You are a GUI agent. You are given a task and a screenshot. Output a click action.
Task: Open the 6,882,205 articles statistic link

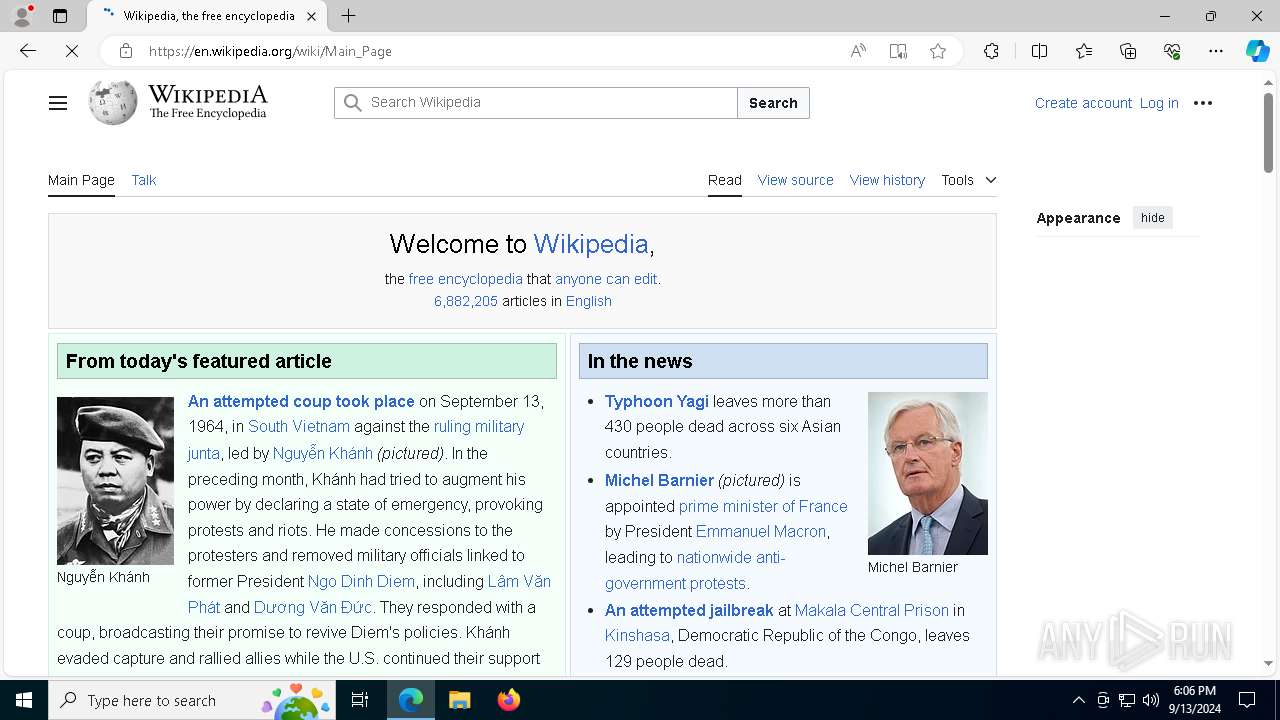click(x=465, y=301)
